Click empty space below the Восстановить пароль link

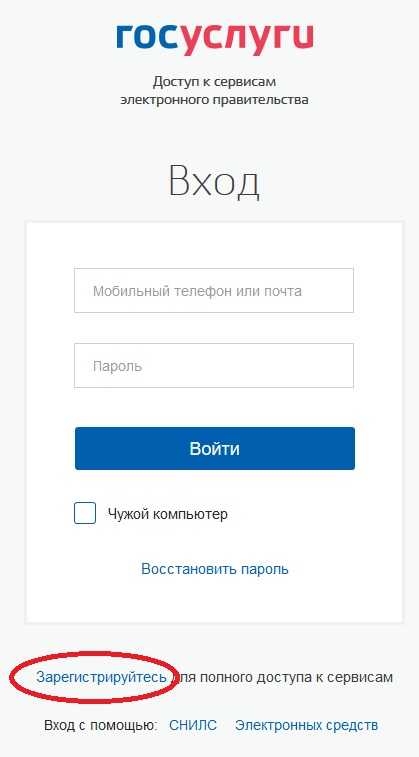click(x=215, y=600)
